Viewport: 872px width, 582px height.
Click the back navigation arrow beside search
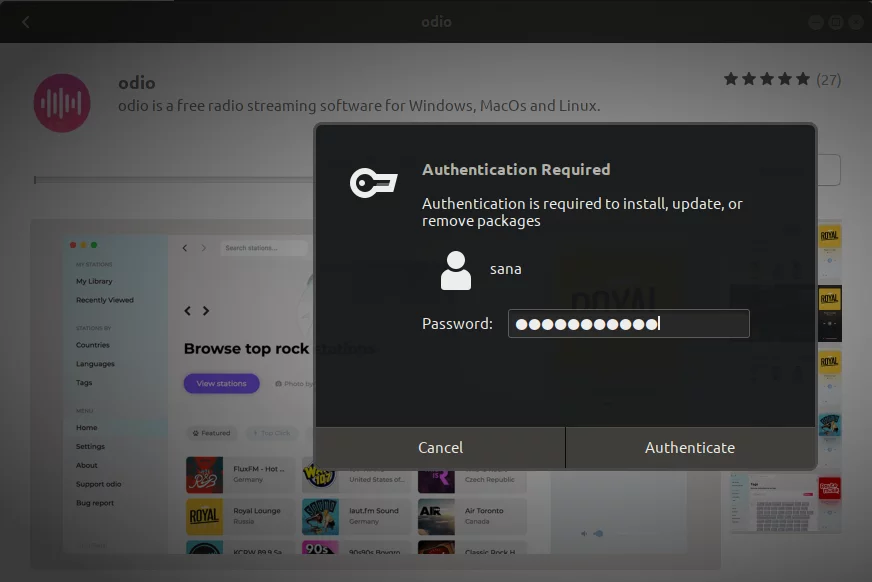point(185,248)
